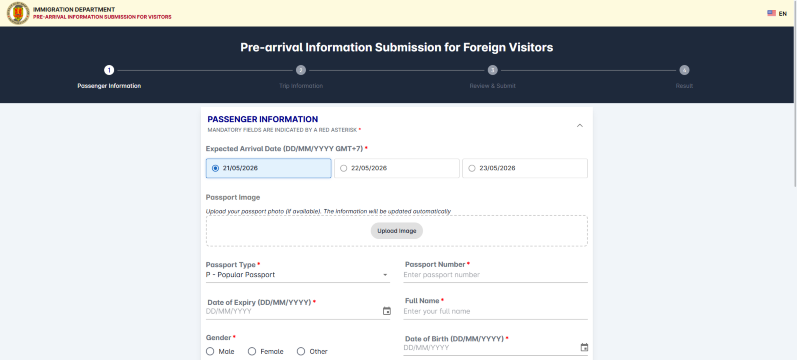
Task: Select arrival date 23/05/2026
Action: point(525,168)
